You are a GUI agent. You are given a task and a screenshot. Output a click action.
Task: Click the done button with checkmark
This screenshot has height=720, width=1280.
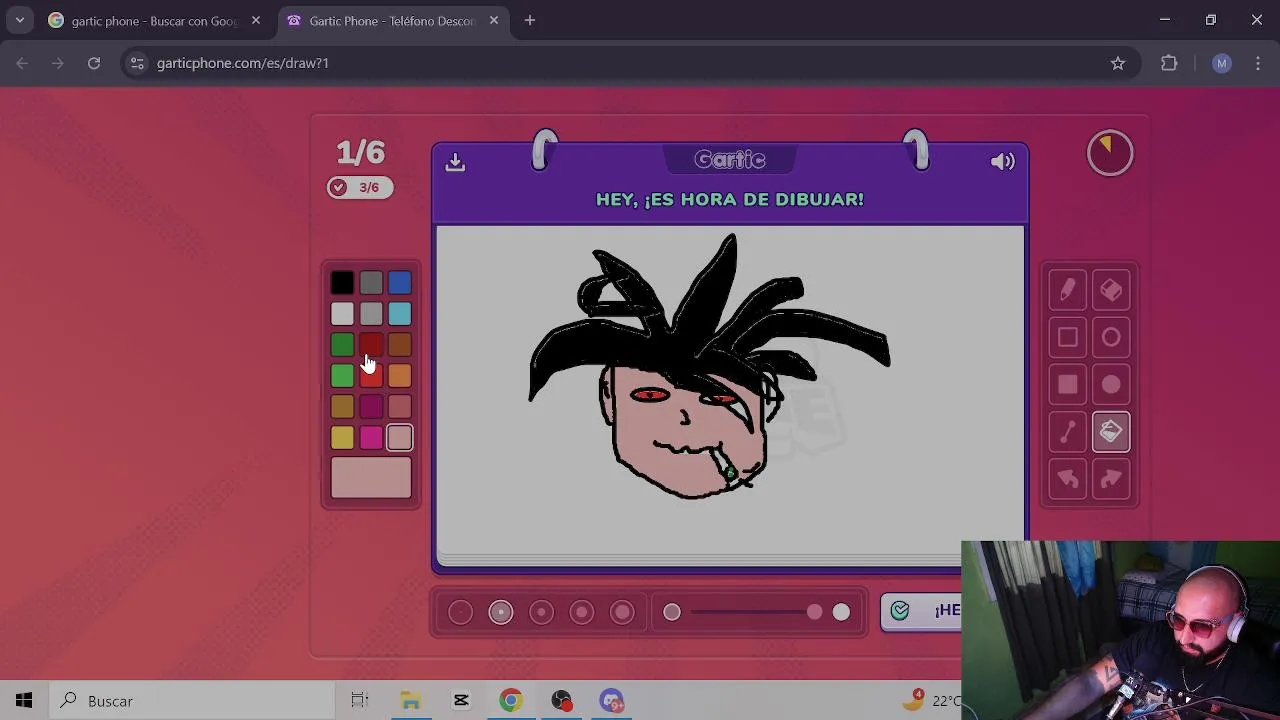point(921,611)
